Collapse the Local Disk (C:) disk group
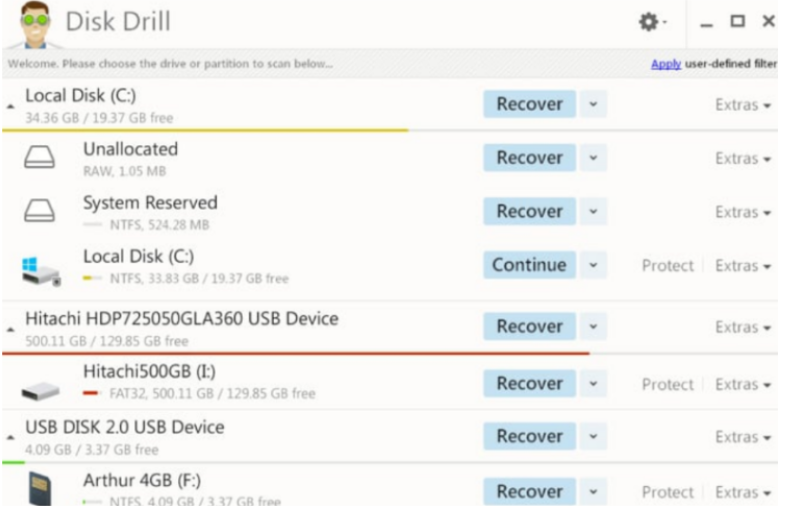 click(x=11, y=105)
